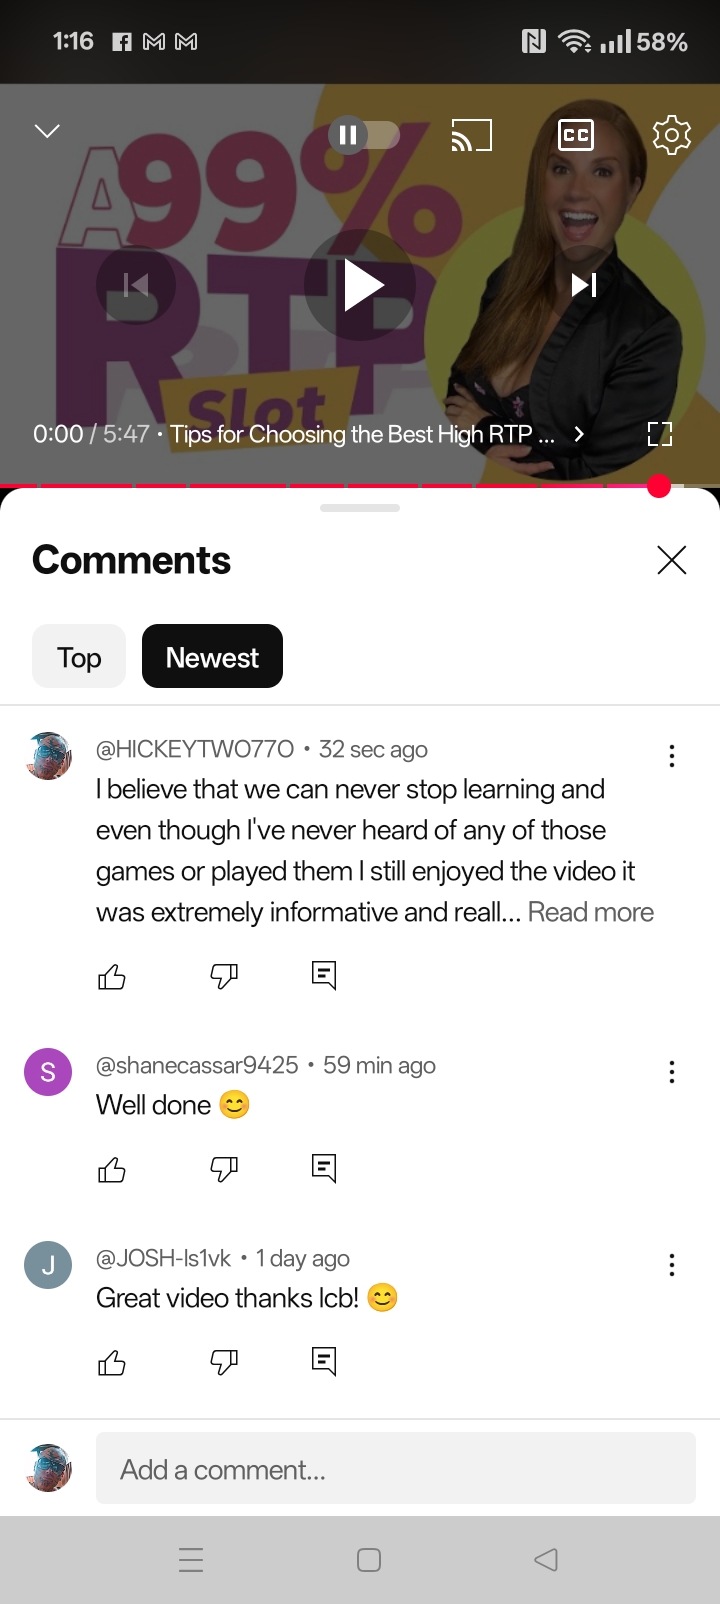
Task: Play the video
Action: 360,285
